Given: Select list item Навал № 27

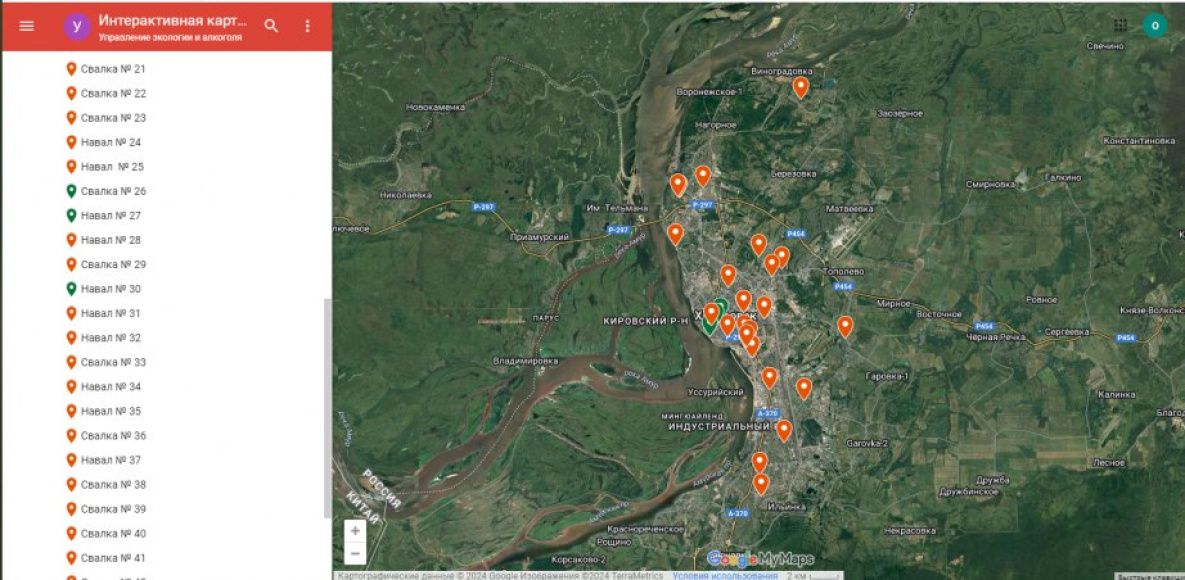Looking at the screenshot, I should coord(110,216).
